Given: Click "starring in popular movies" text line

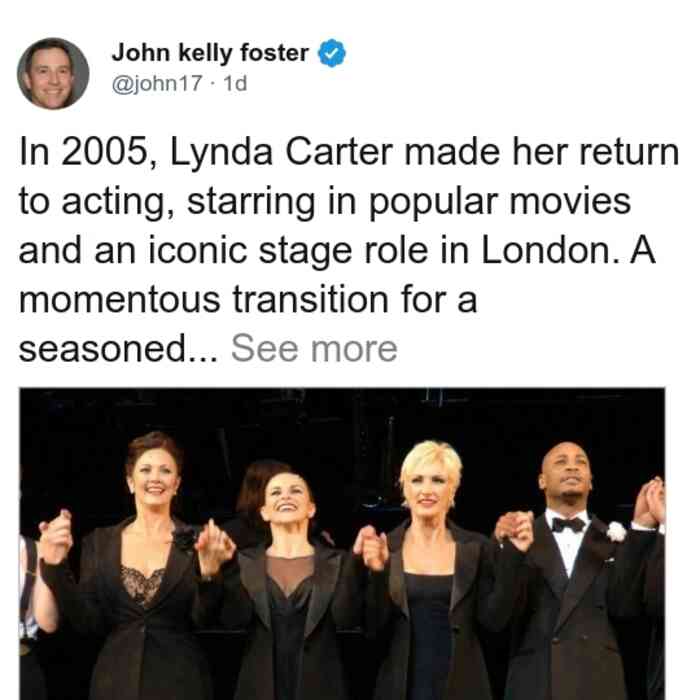Looking at the screenshot, I should click(409, 202).
